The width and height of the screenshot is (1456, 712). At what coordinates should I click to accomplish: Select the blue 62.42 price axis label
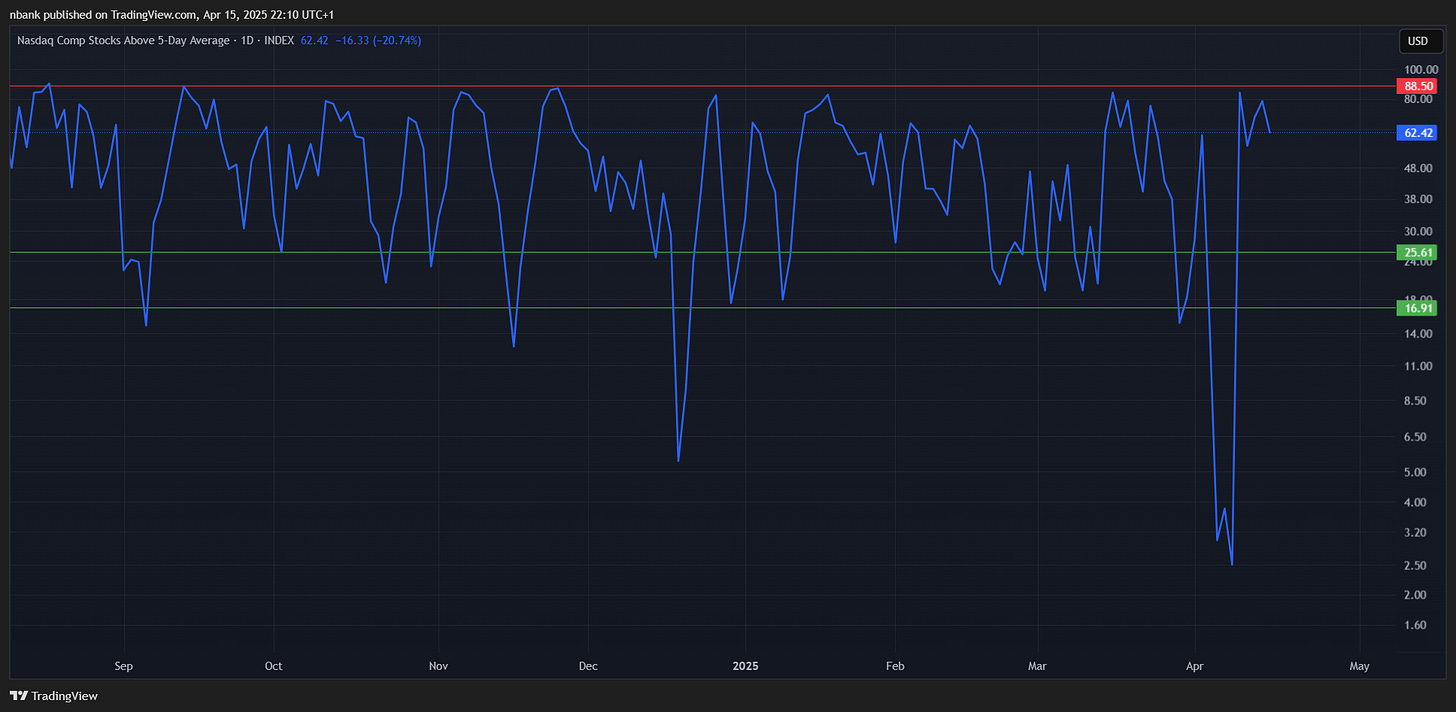[x=1419, y=132]
